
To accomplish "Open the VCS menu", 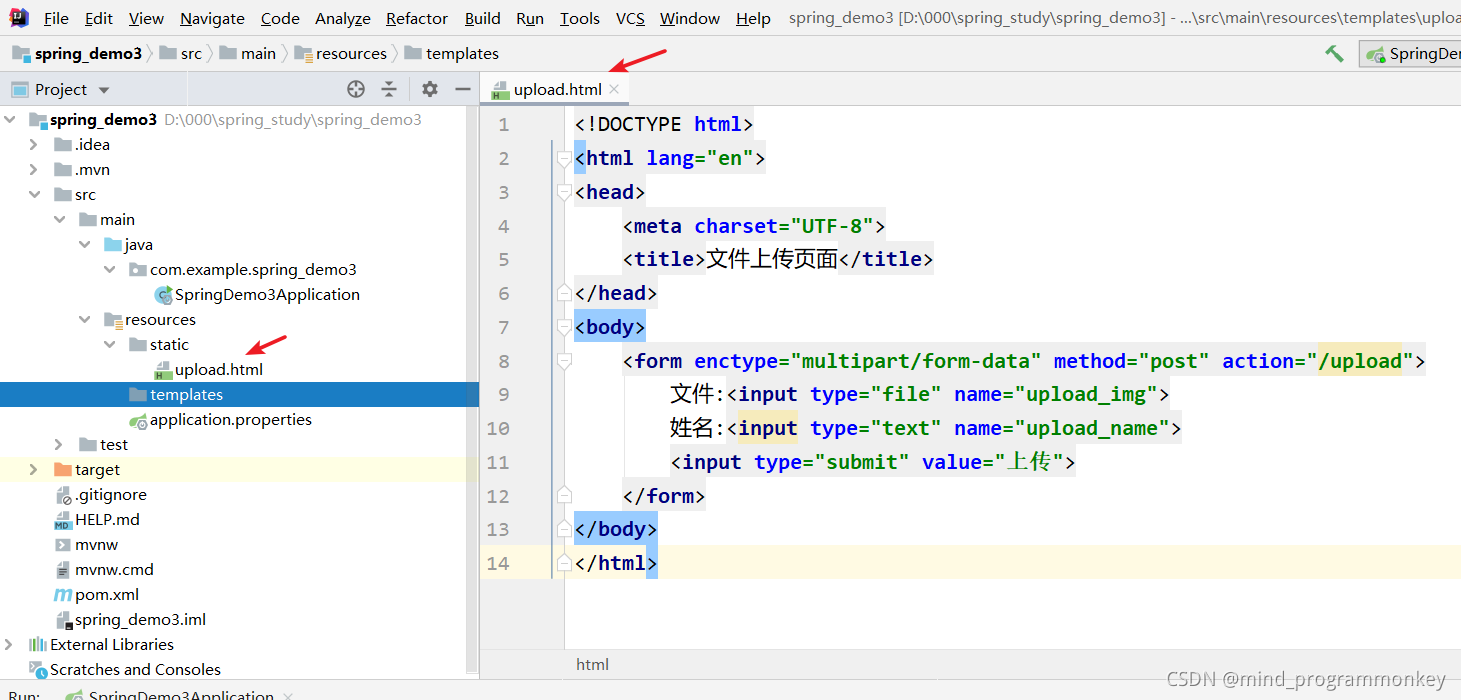I will 630,18.
